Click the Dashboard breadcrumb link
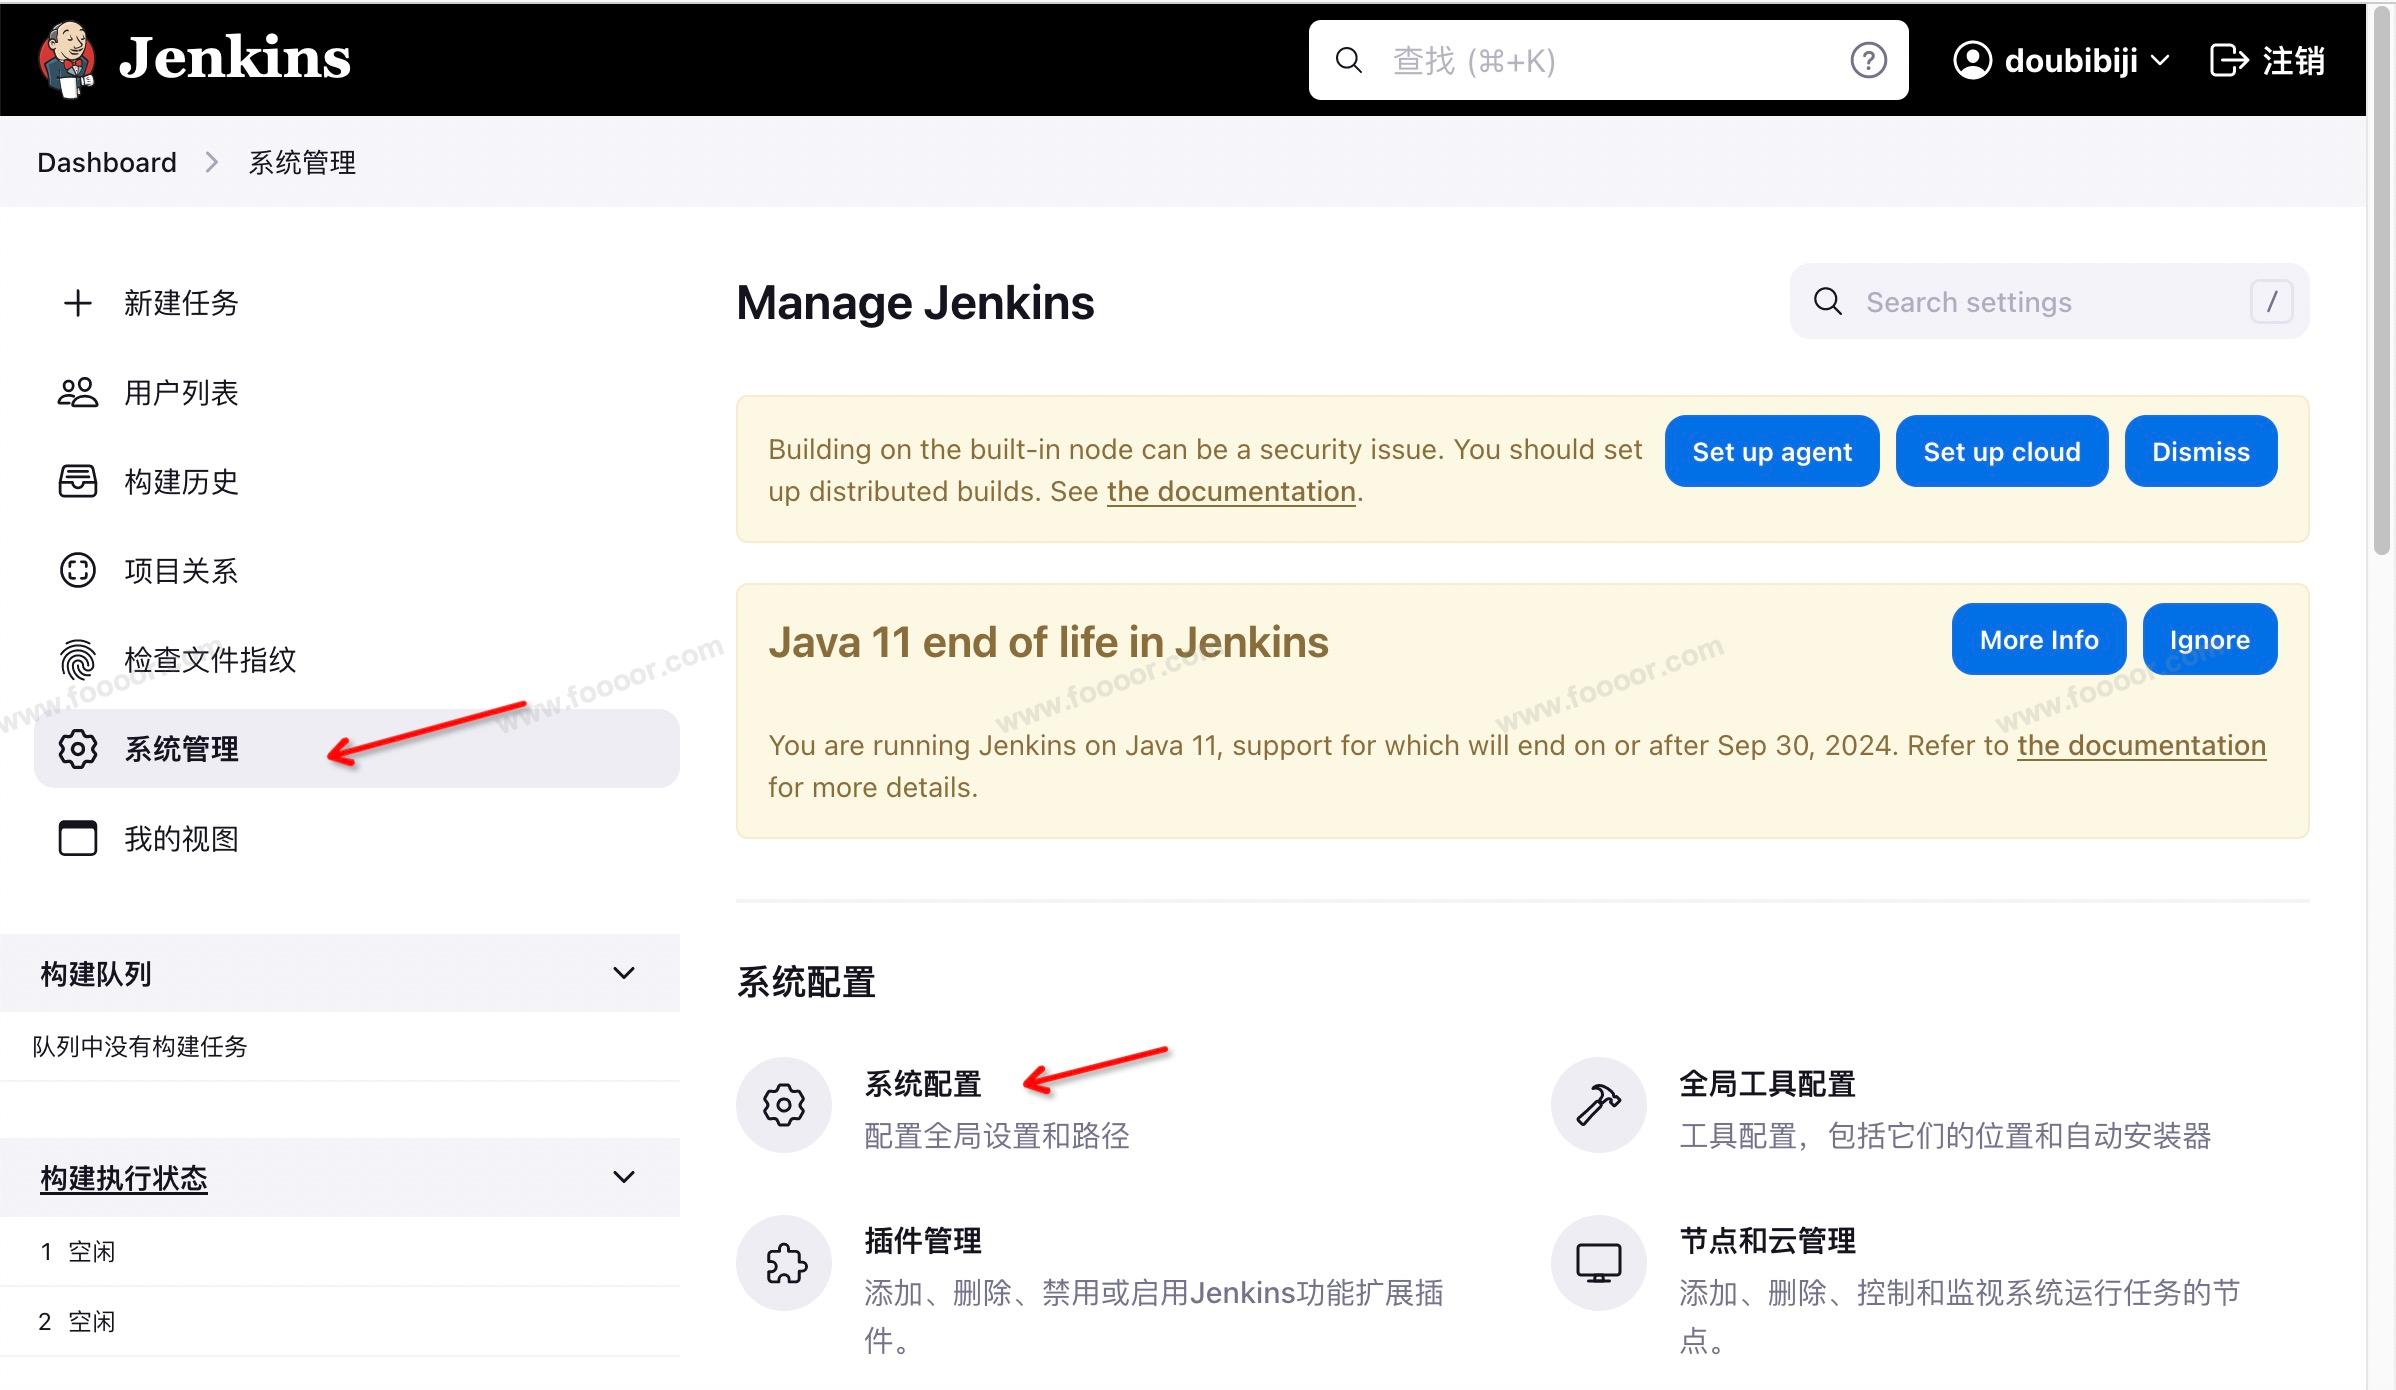The image size is (2396, 1390). [x=107, y=162]
